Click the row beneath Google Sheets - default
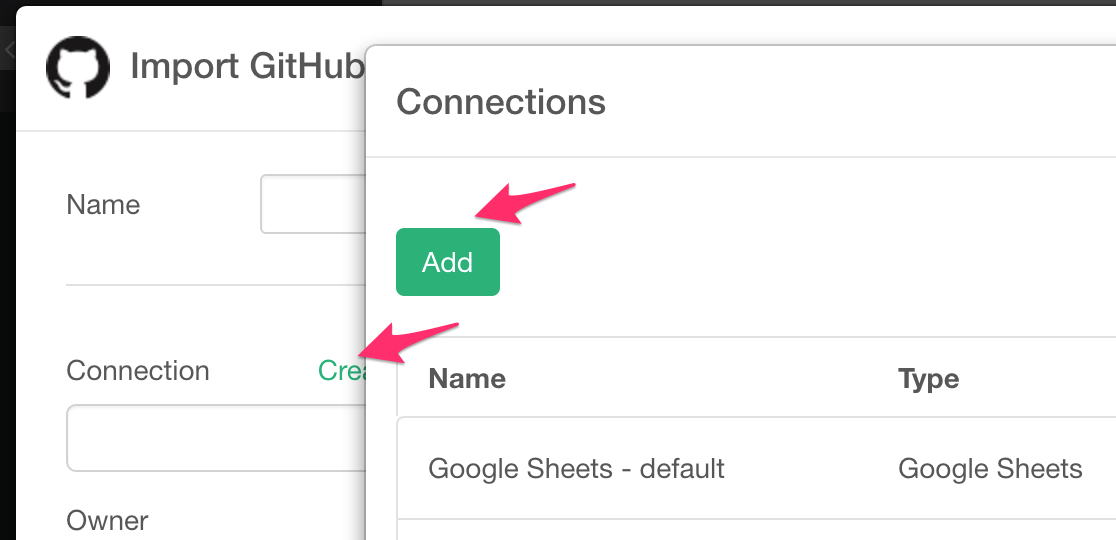Viewport: 1116px width, 540px height. [x=756, y=530]
